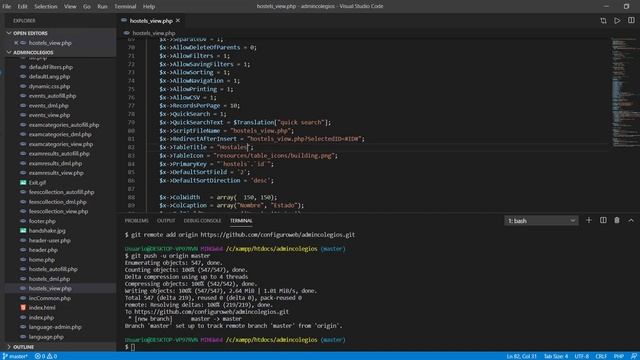640x360 pixels.
Task: Open language-admin.php in explorer
Action: pyautogui.click(x=55, y=327)
